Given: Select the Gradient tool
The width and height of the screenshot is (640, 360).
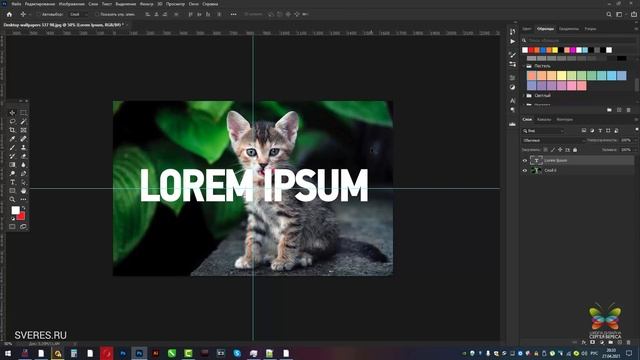Looking at the screenshot, I should [x=12, y=165].
